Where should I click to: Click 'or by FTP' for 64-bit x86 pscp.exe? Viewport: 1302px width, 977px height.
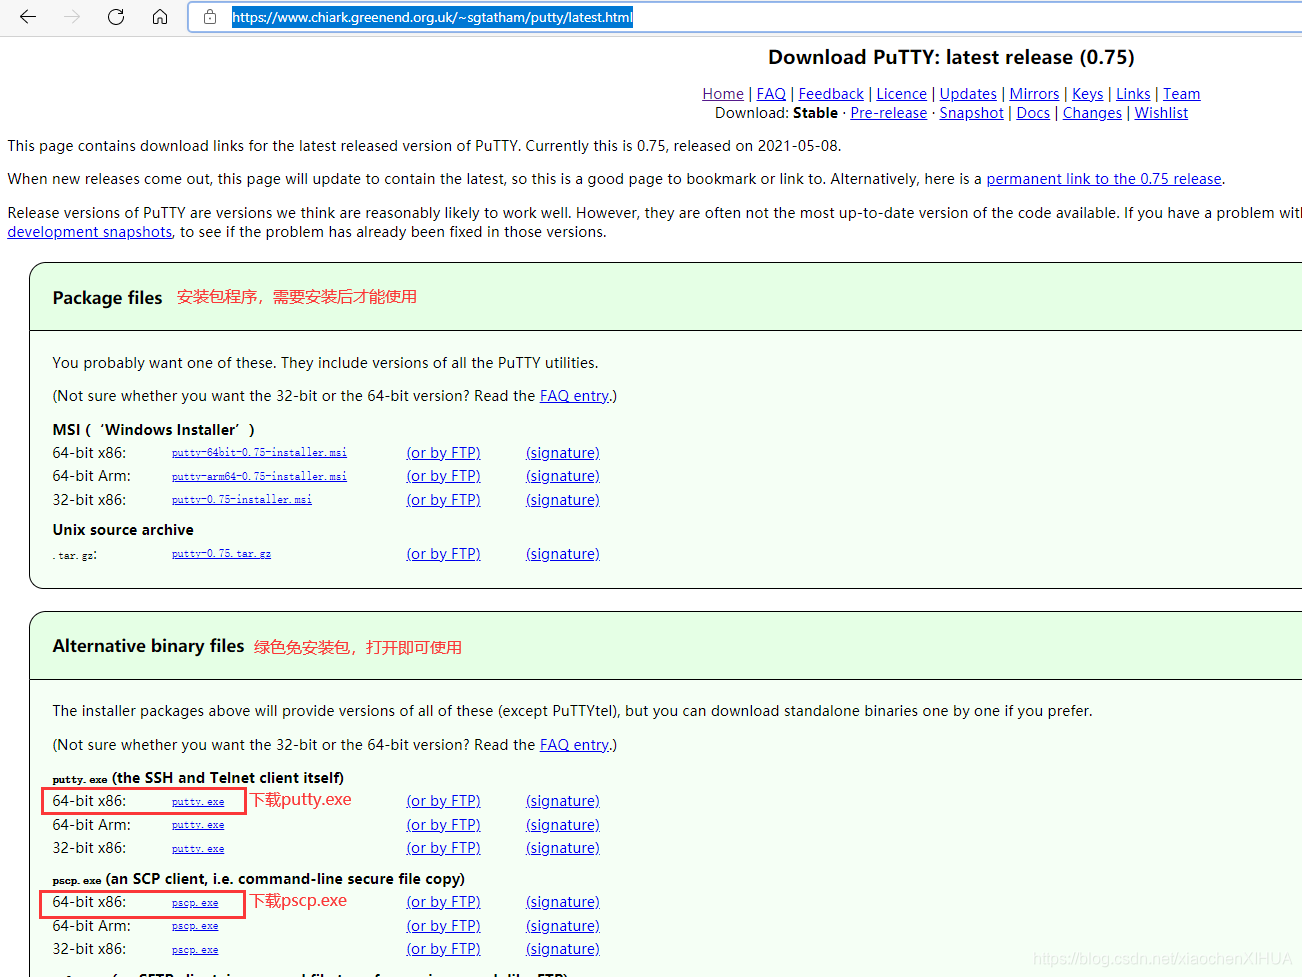(443, 902)
